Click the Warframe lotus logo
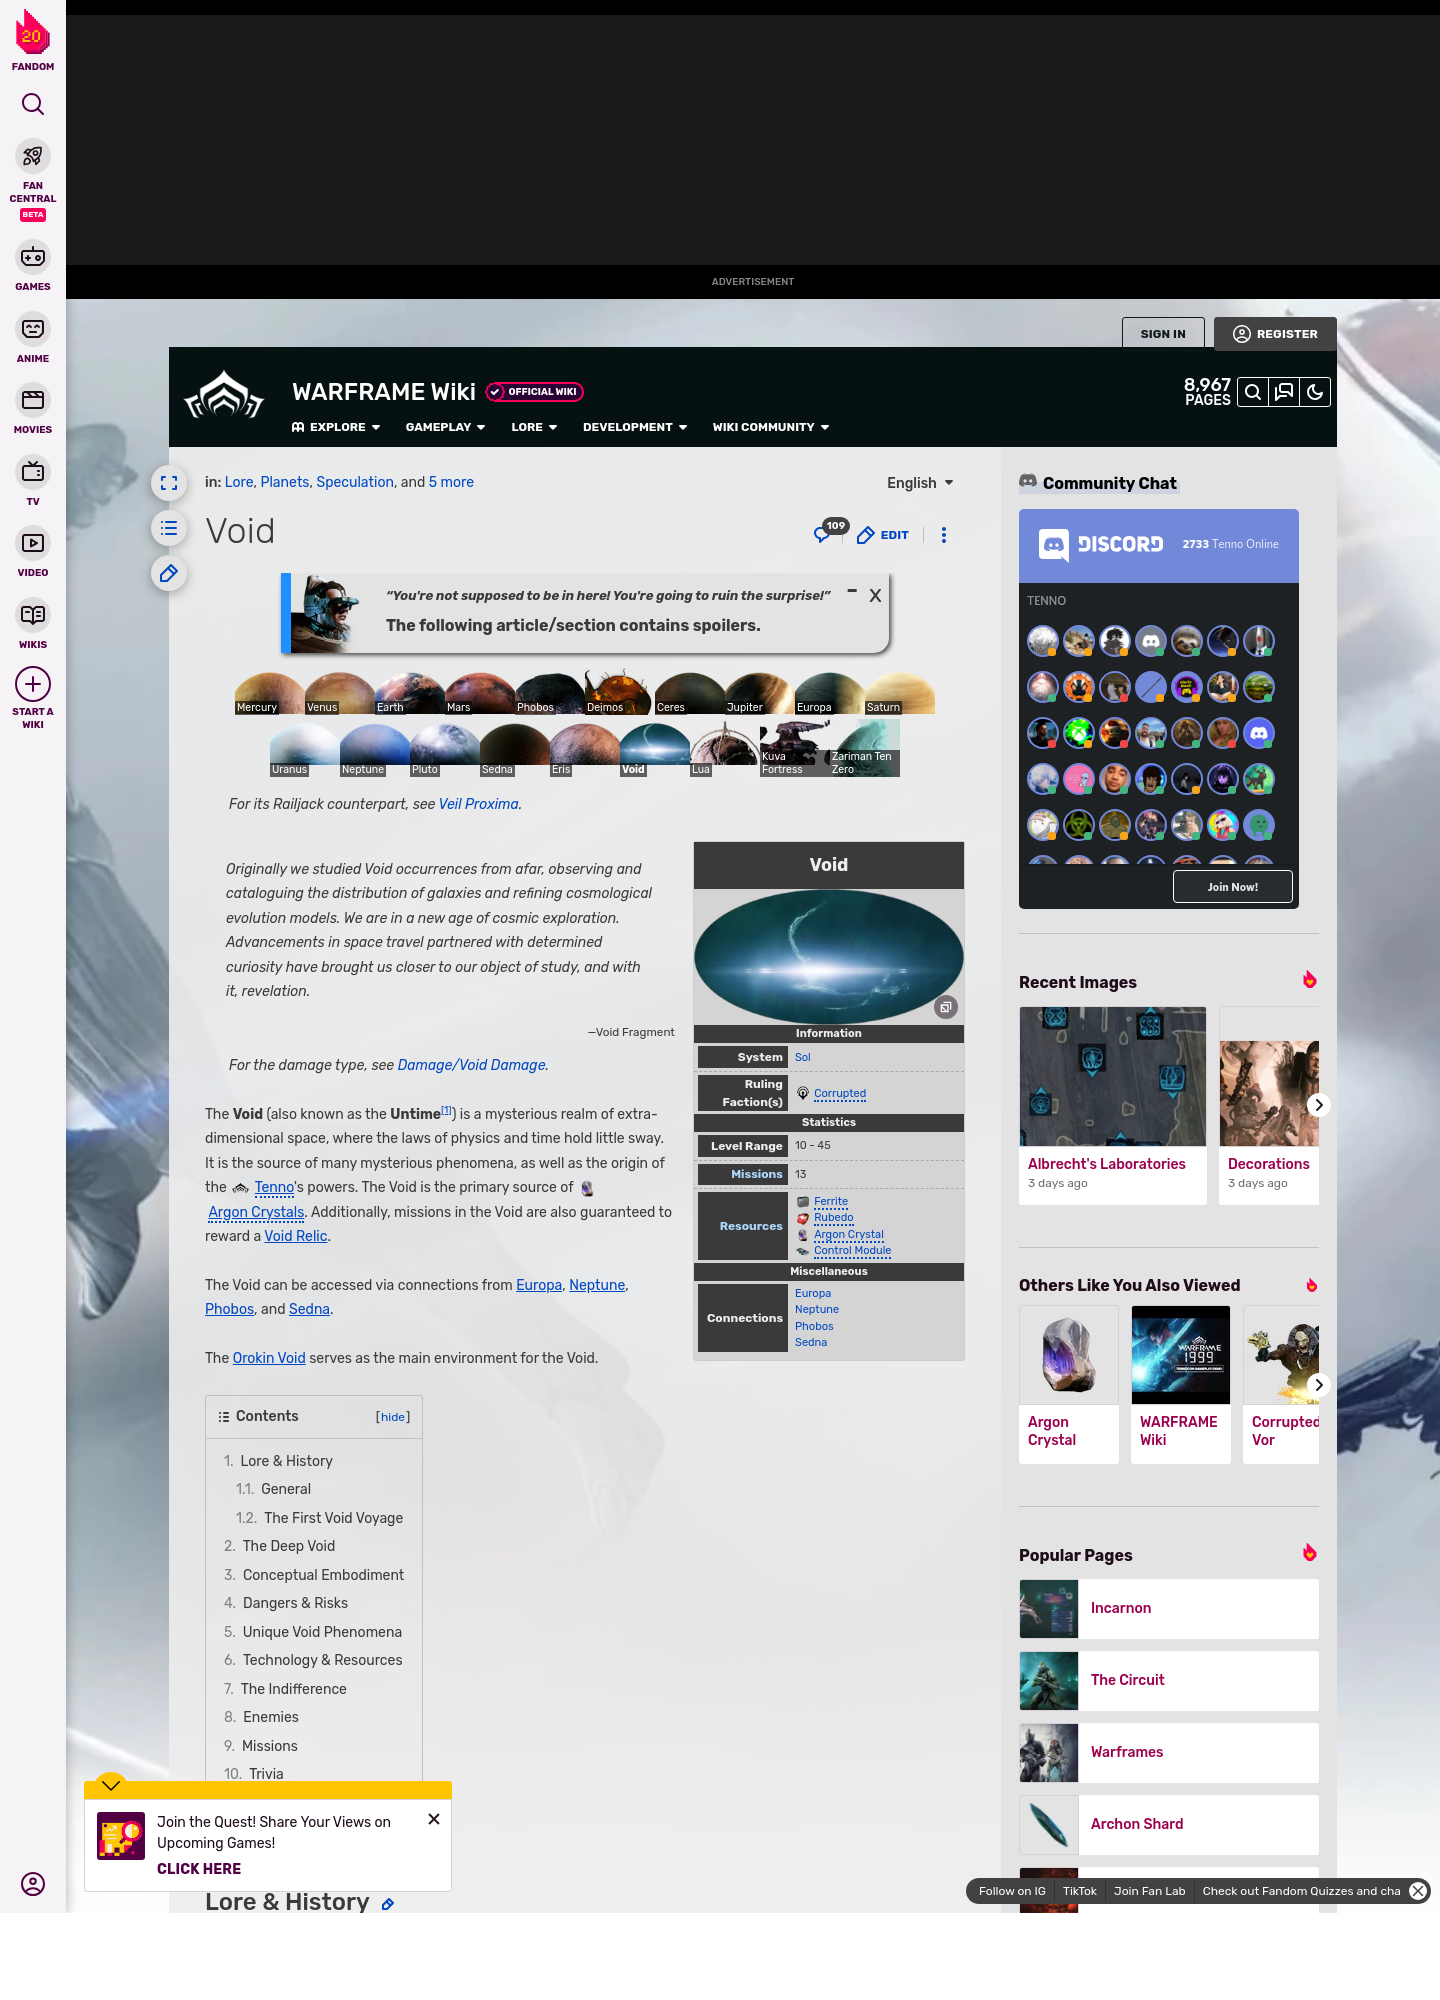Screen dimensions: 1440x2000 pyautogui.click(x=224, y=395)
